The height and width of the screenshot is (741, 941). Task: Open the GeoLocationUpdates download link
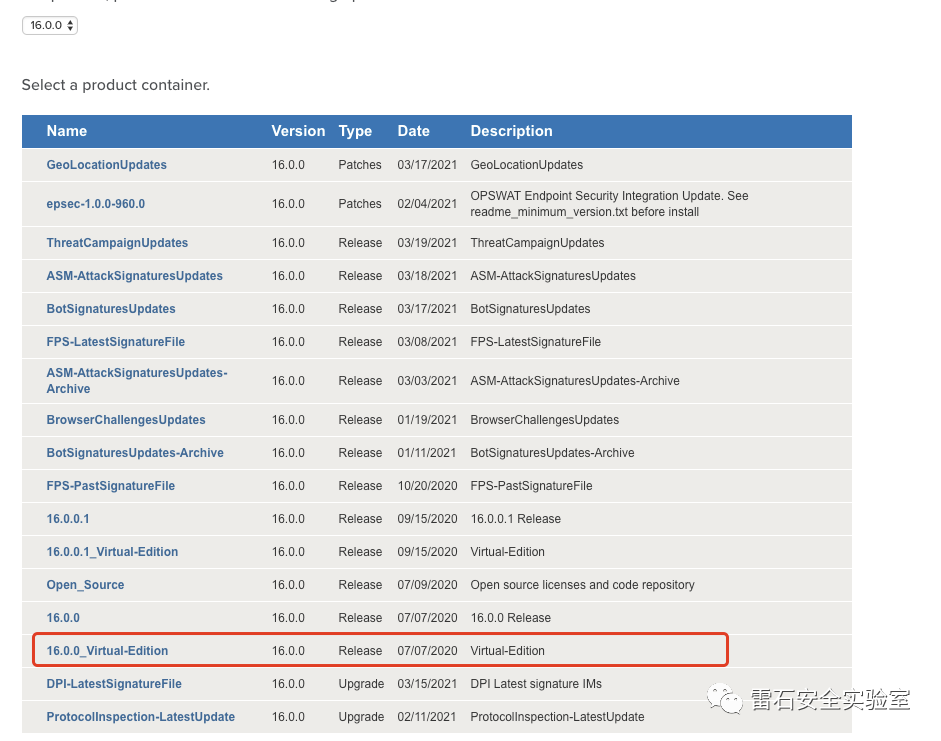coord(106,164)
